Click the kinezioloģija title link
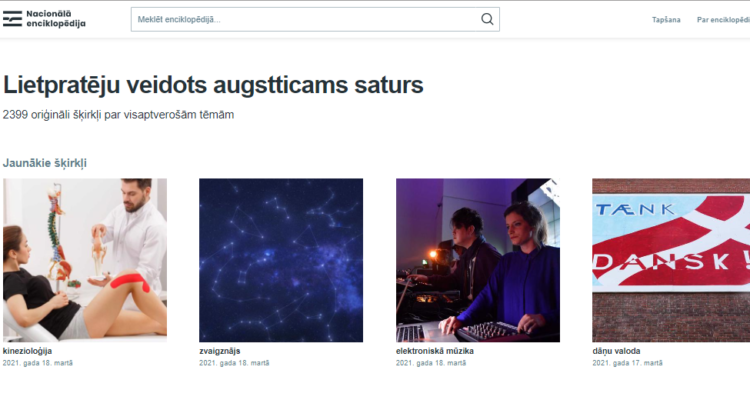Viewport: 750px width, 400px height. point(27,351)
